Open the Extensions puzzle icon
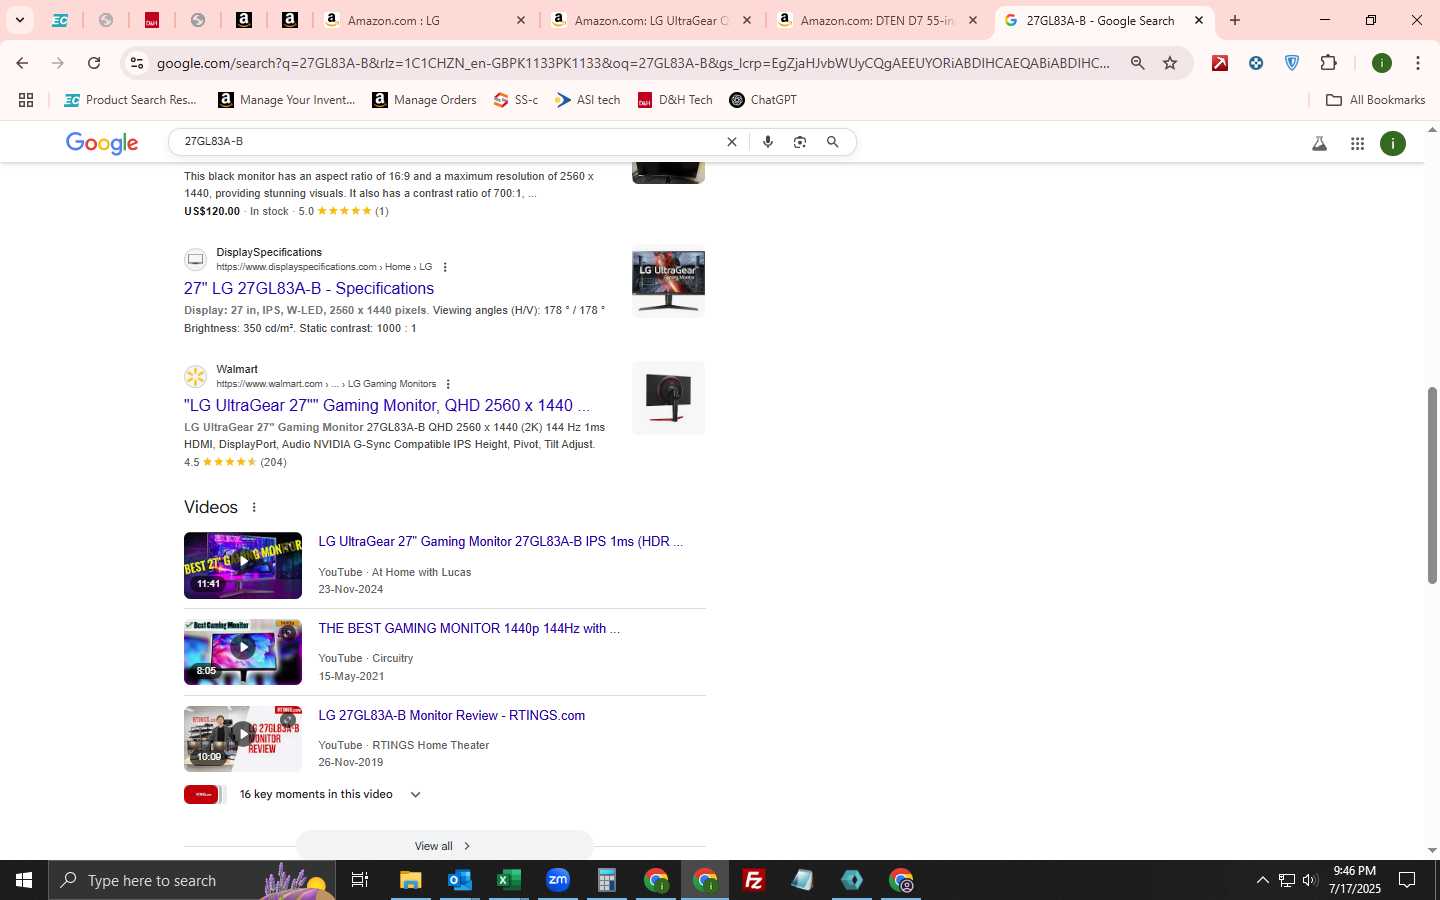The height and width of the screenshot is (900, 1440). tap(1328, 63)
